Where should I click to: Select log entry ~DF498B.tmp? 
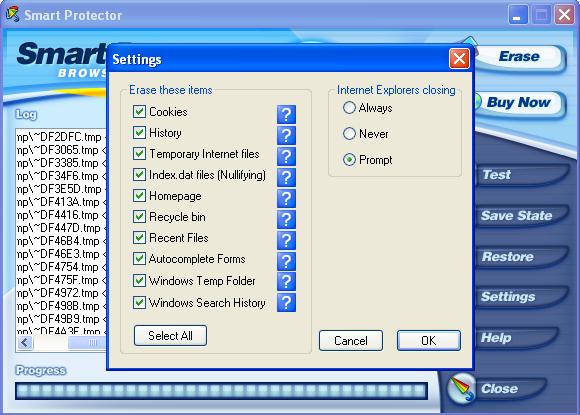tap(61, 306)
